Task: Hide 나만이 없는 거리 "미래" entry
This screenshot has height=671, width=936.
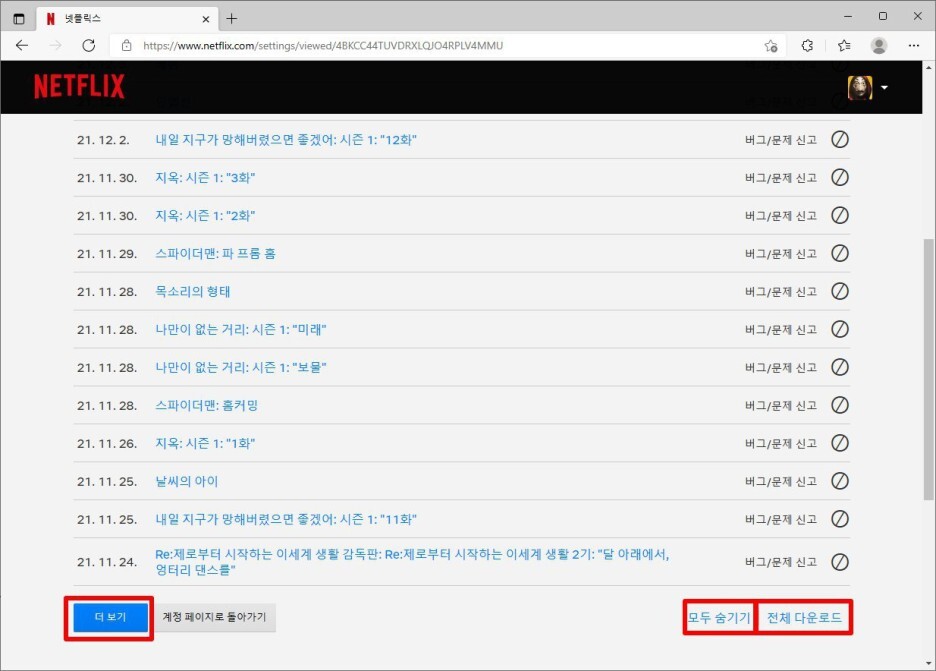Action: point(840,330)
